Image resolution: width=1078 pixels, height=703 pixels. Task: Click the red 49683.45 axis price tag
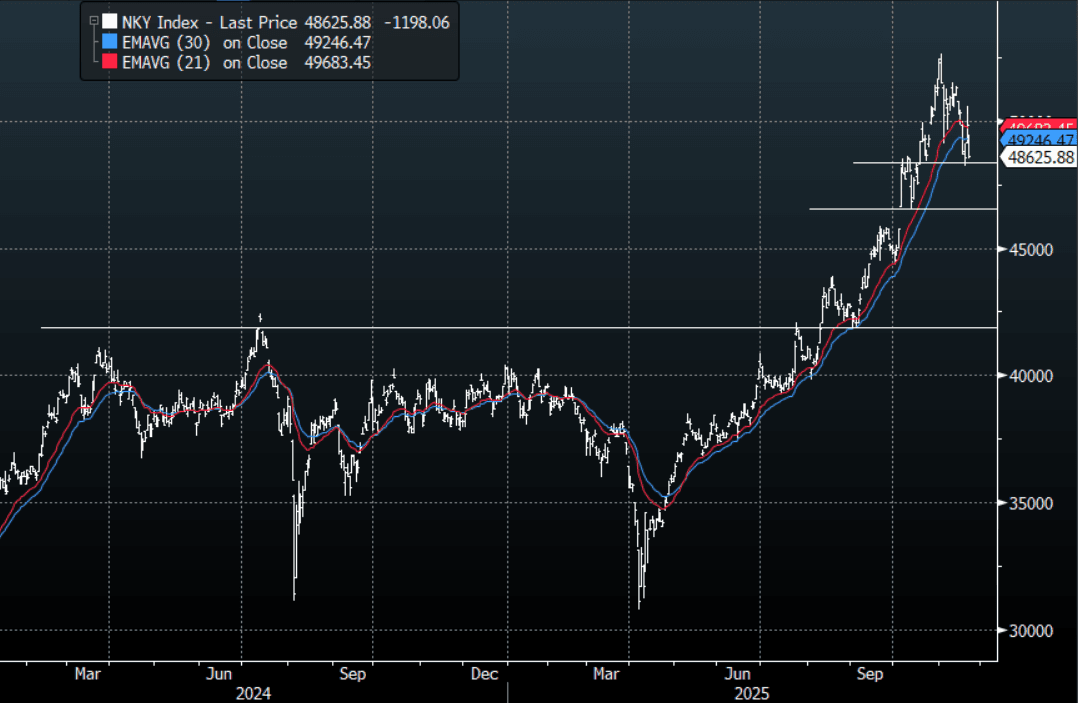(1040, 126)
